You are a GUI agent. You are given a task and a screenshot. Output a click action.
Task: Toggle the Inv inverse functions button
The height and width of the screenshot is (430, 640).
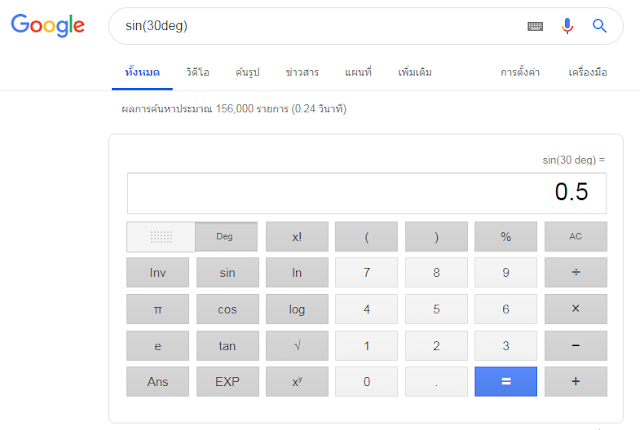click(158, 273)
